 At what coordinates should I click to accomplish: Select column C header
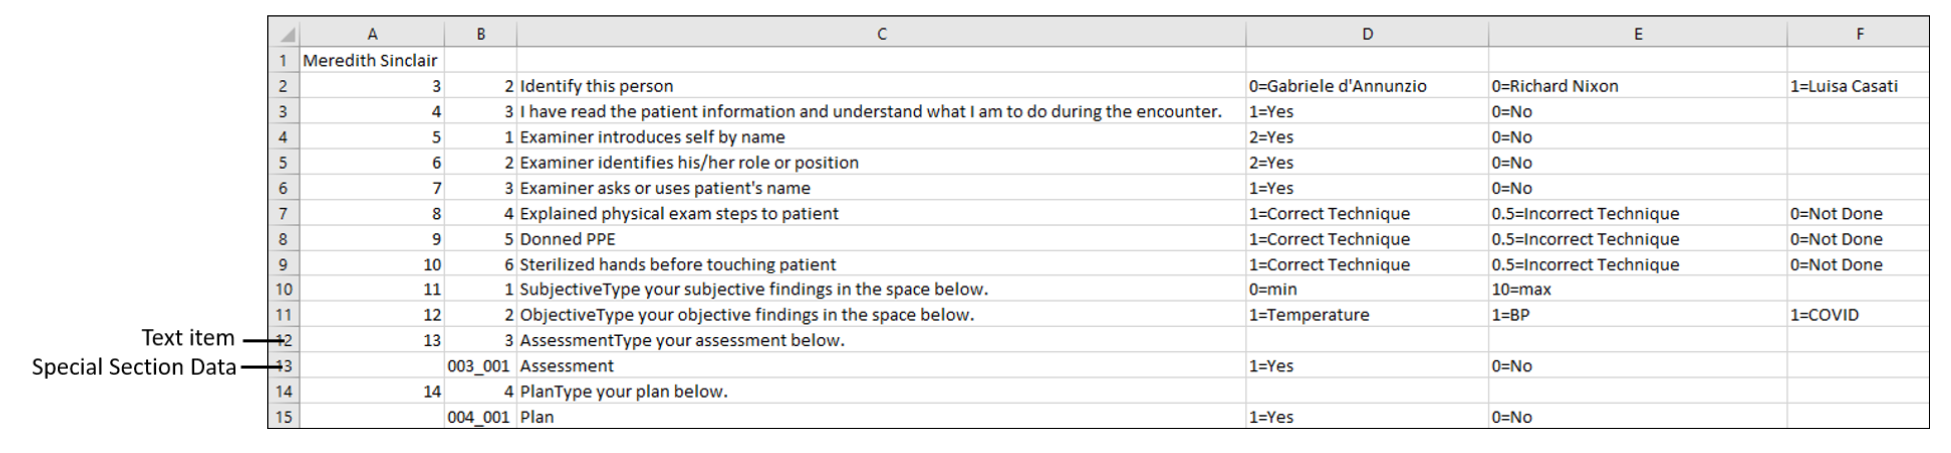881,34
